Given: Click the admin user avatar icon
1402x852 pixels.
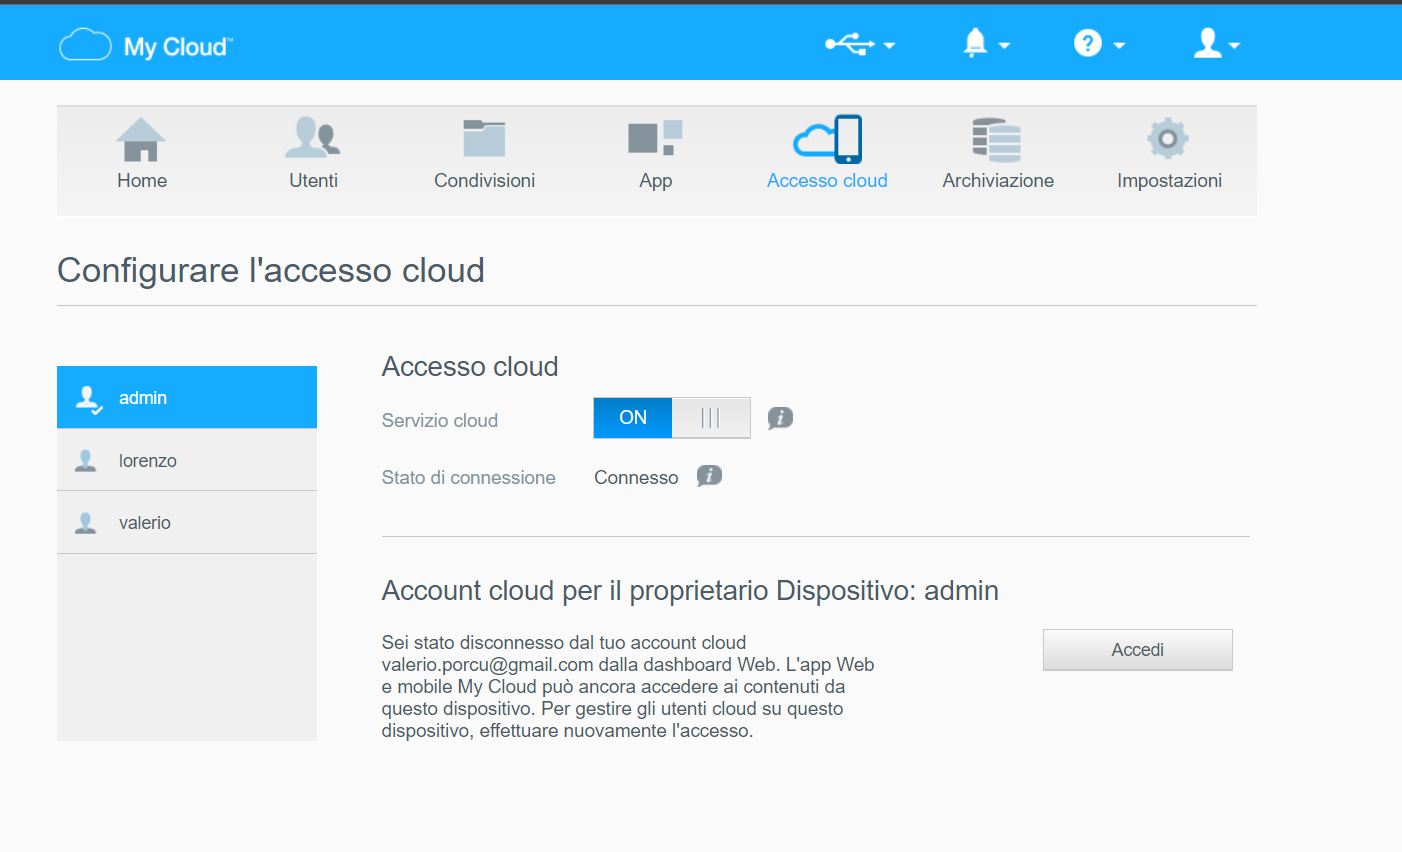Looking at the screenshot, I should 88,399.
